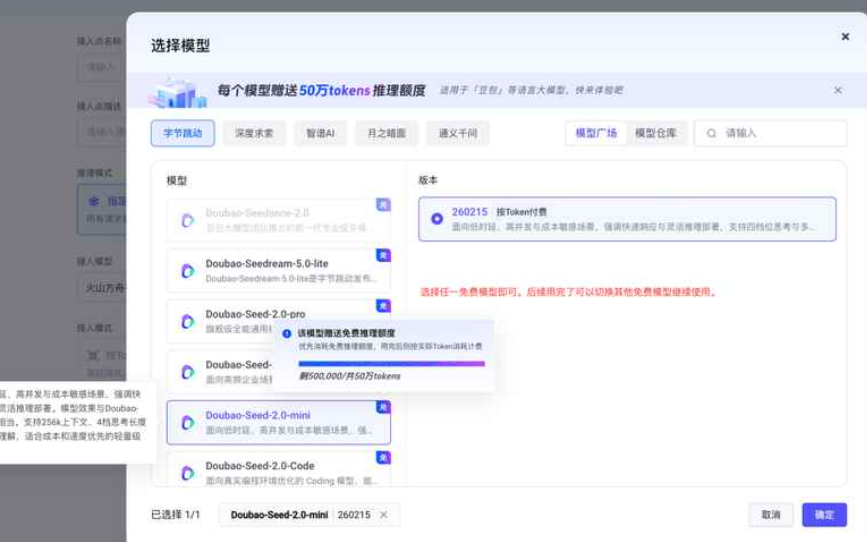Click the Doubao-Seedance-2.0 logo icon
The image size is (867, 542).
(x=187, y=220)
